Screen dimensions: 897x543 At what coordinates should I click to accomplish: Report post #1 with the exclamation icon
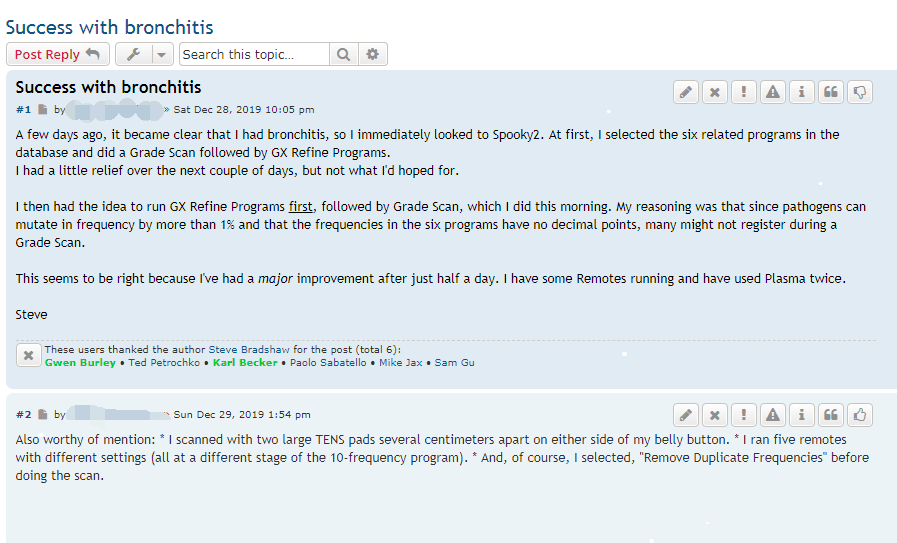point(743,92)
